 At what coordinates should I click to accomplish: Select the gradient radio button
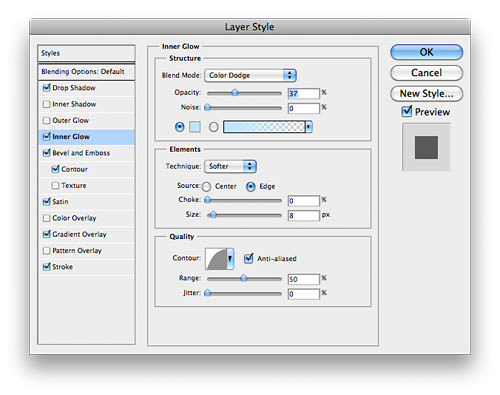pyautogui.click(x=214, y=127)
